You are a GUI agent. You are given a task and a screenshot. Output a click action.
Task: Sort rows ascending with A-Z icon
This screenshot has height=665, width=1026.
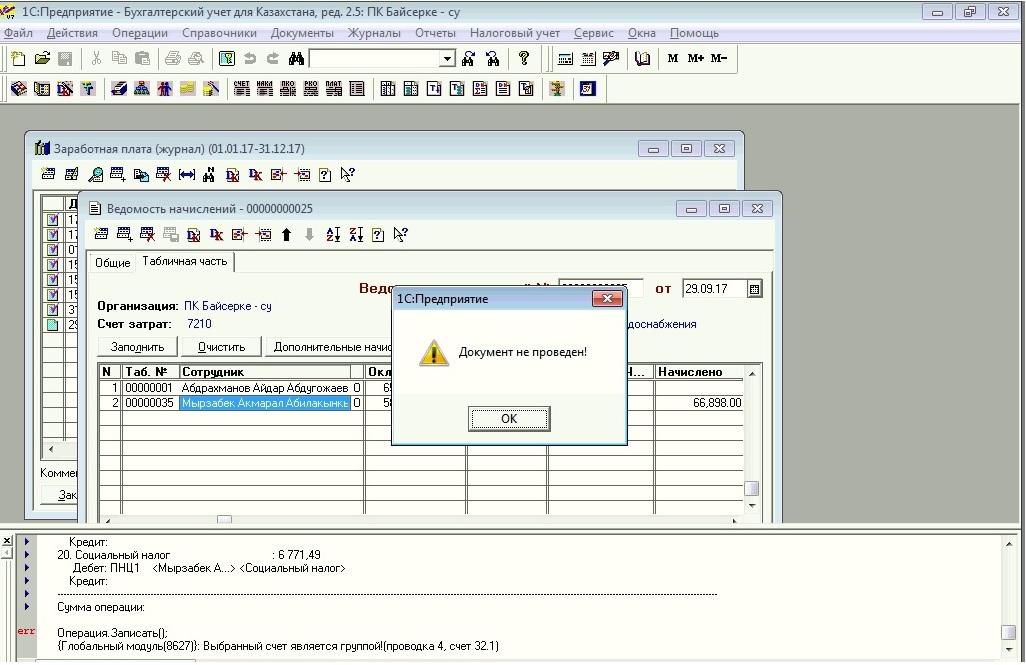pyautogui.click(x=333, y=235)
